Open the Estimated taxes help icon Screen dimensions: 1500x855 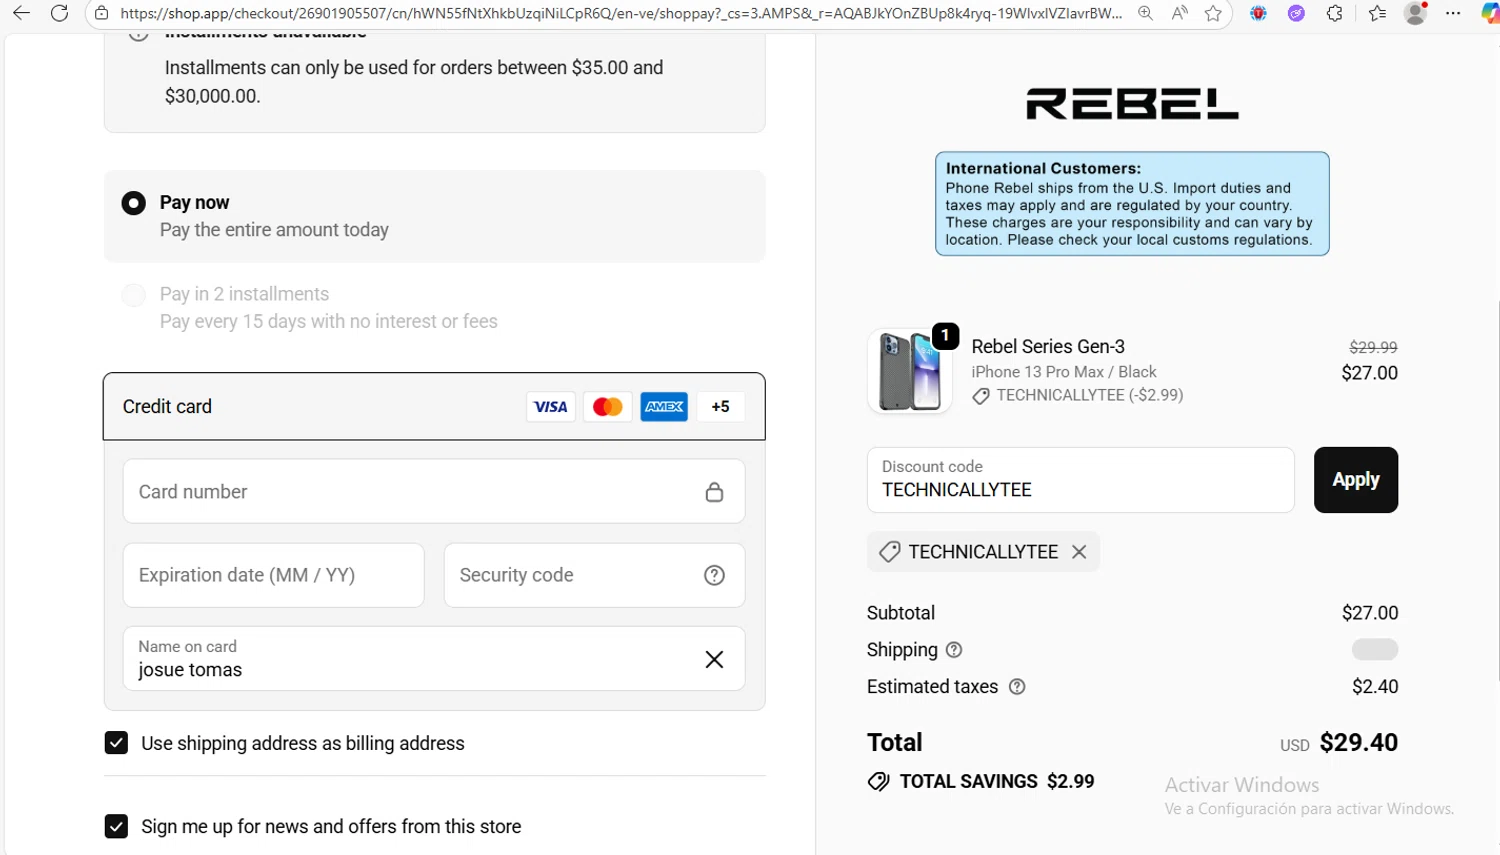[x=1017, y=687]
